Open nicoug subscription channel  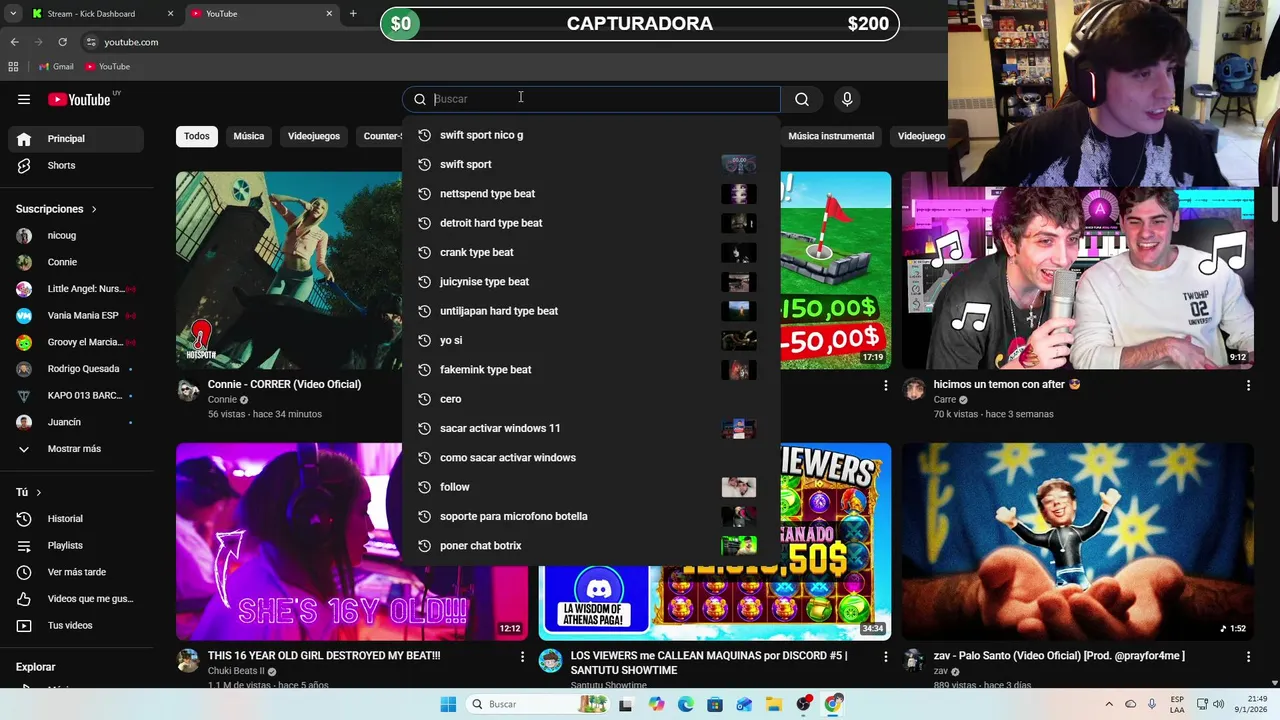tap(76, 236)
